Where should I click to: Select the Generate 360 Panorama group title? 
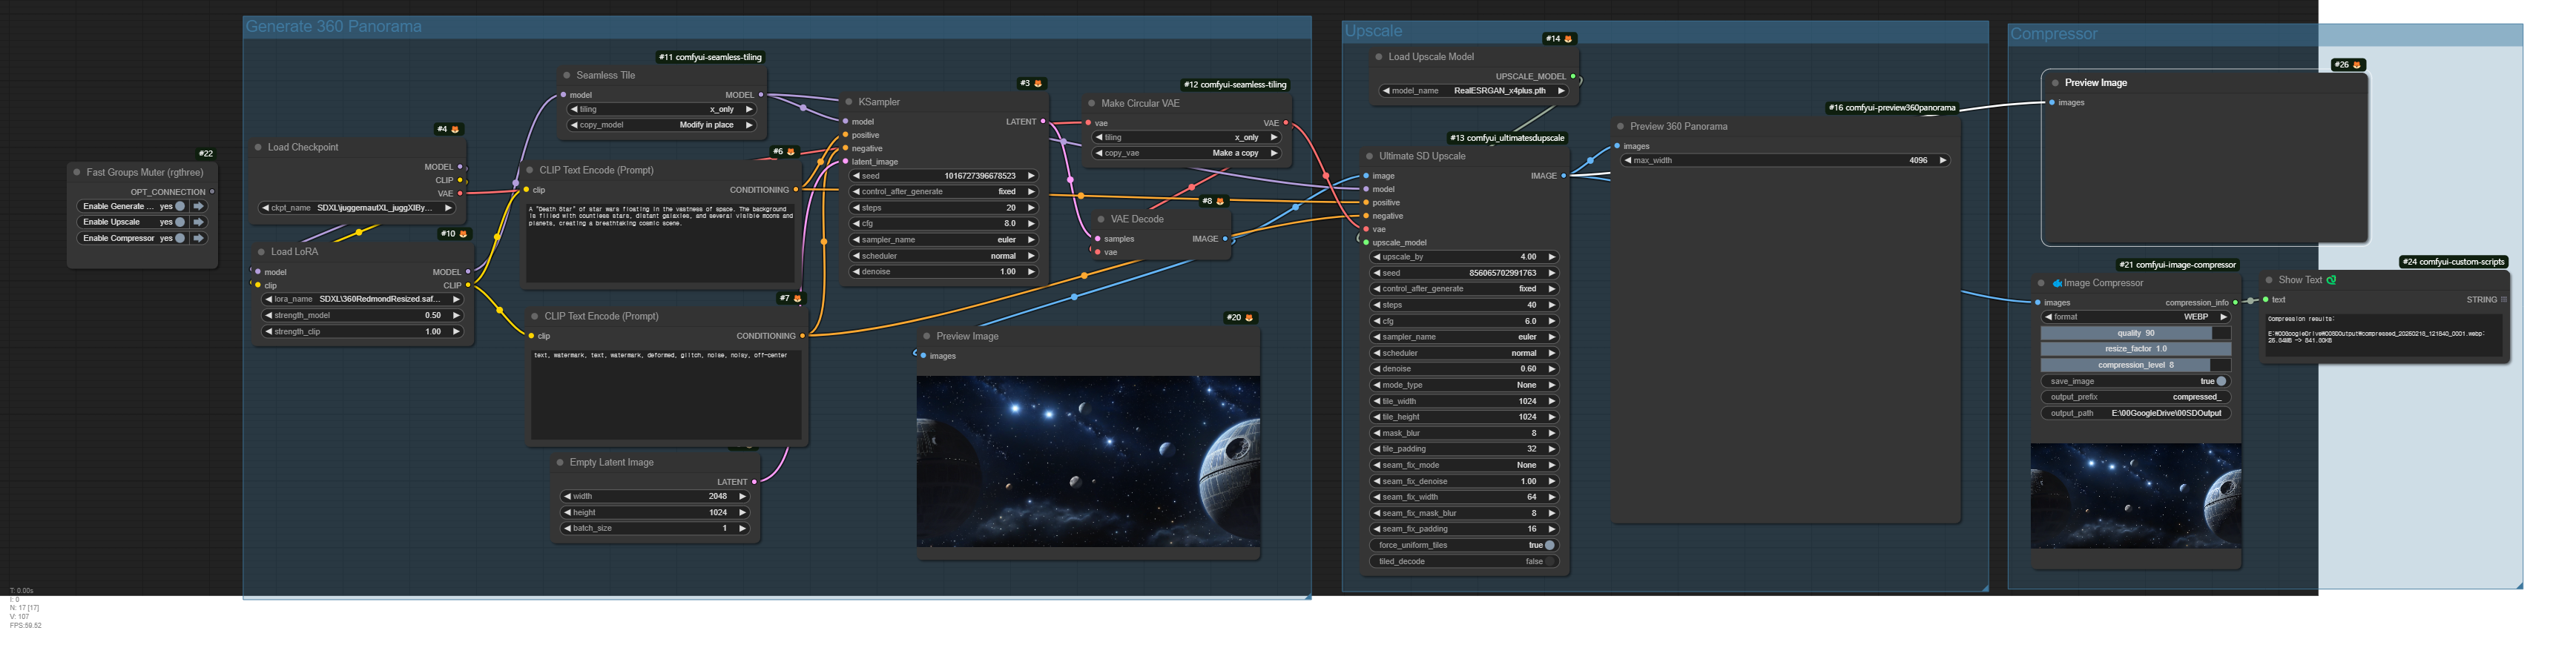click(x=334, y=27)
